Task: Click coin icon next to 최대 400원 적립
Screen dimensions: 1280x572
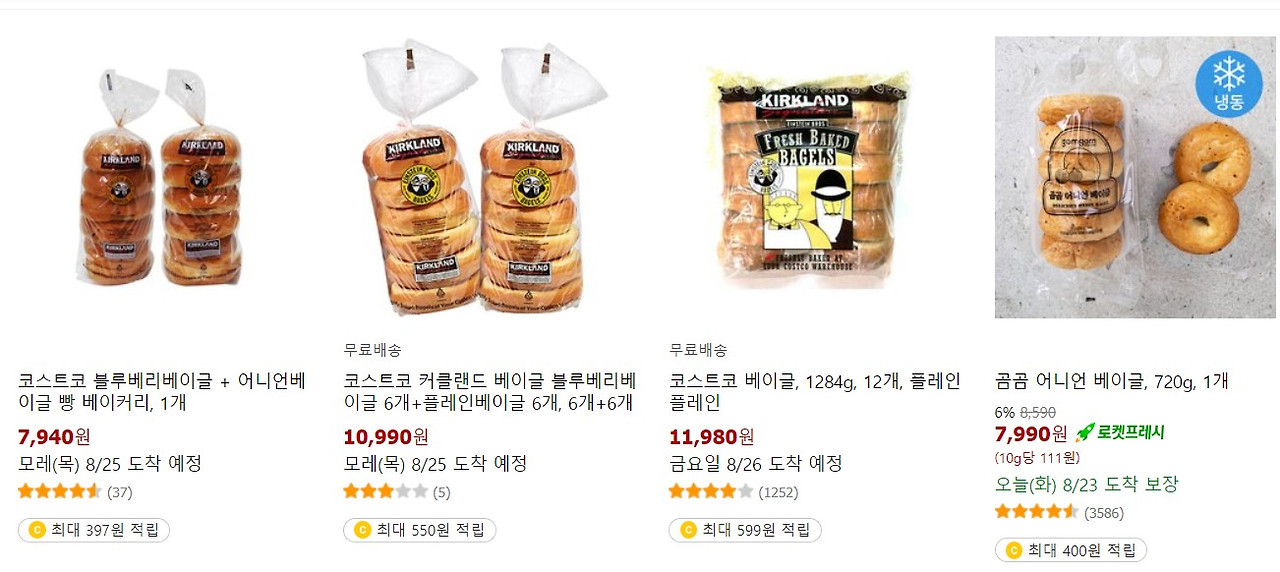Action: tap(1014, 550)
